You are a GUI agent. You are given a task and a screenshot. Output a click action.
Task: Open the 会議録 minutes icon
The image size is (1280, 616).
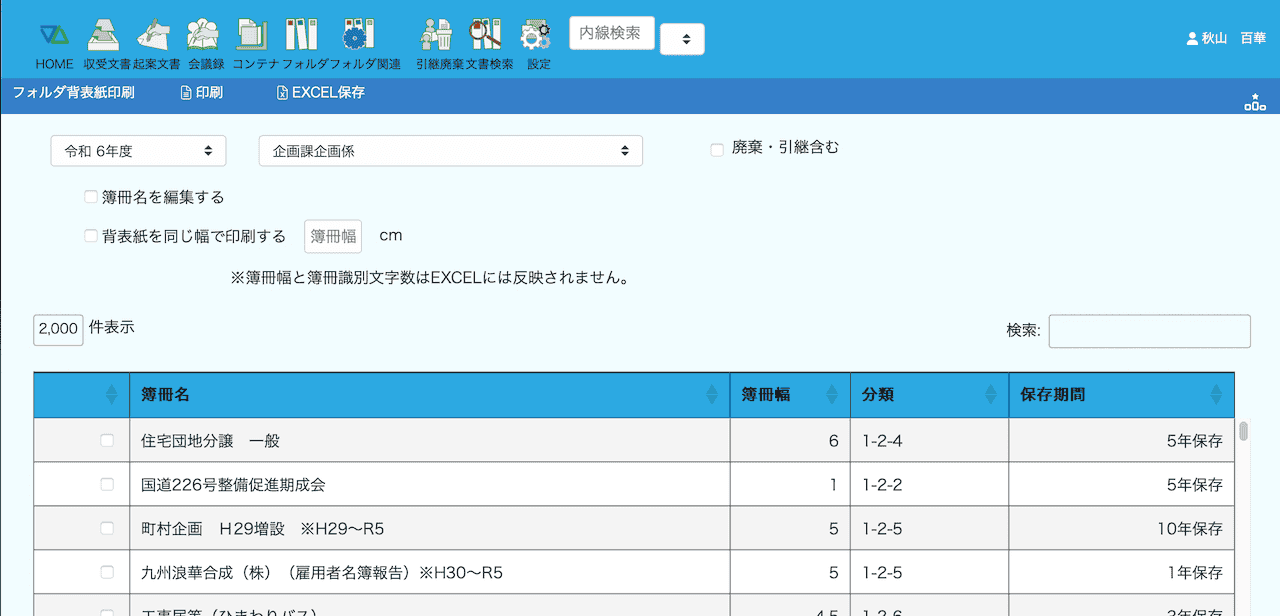(x=204, y=36)
